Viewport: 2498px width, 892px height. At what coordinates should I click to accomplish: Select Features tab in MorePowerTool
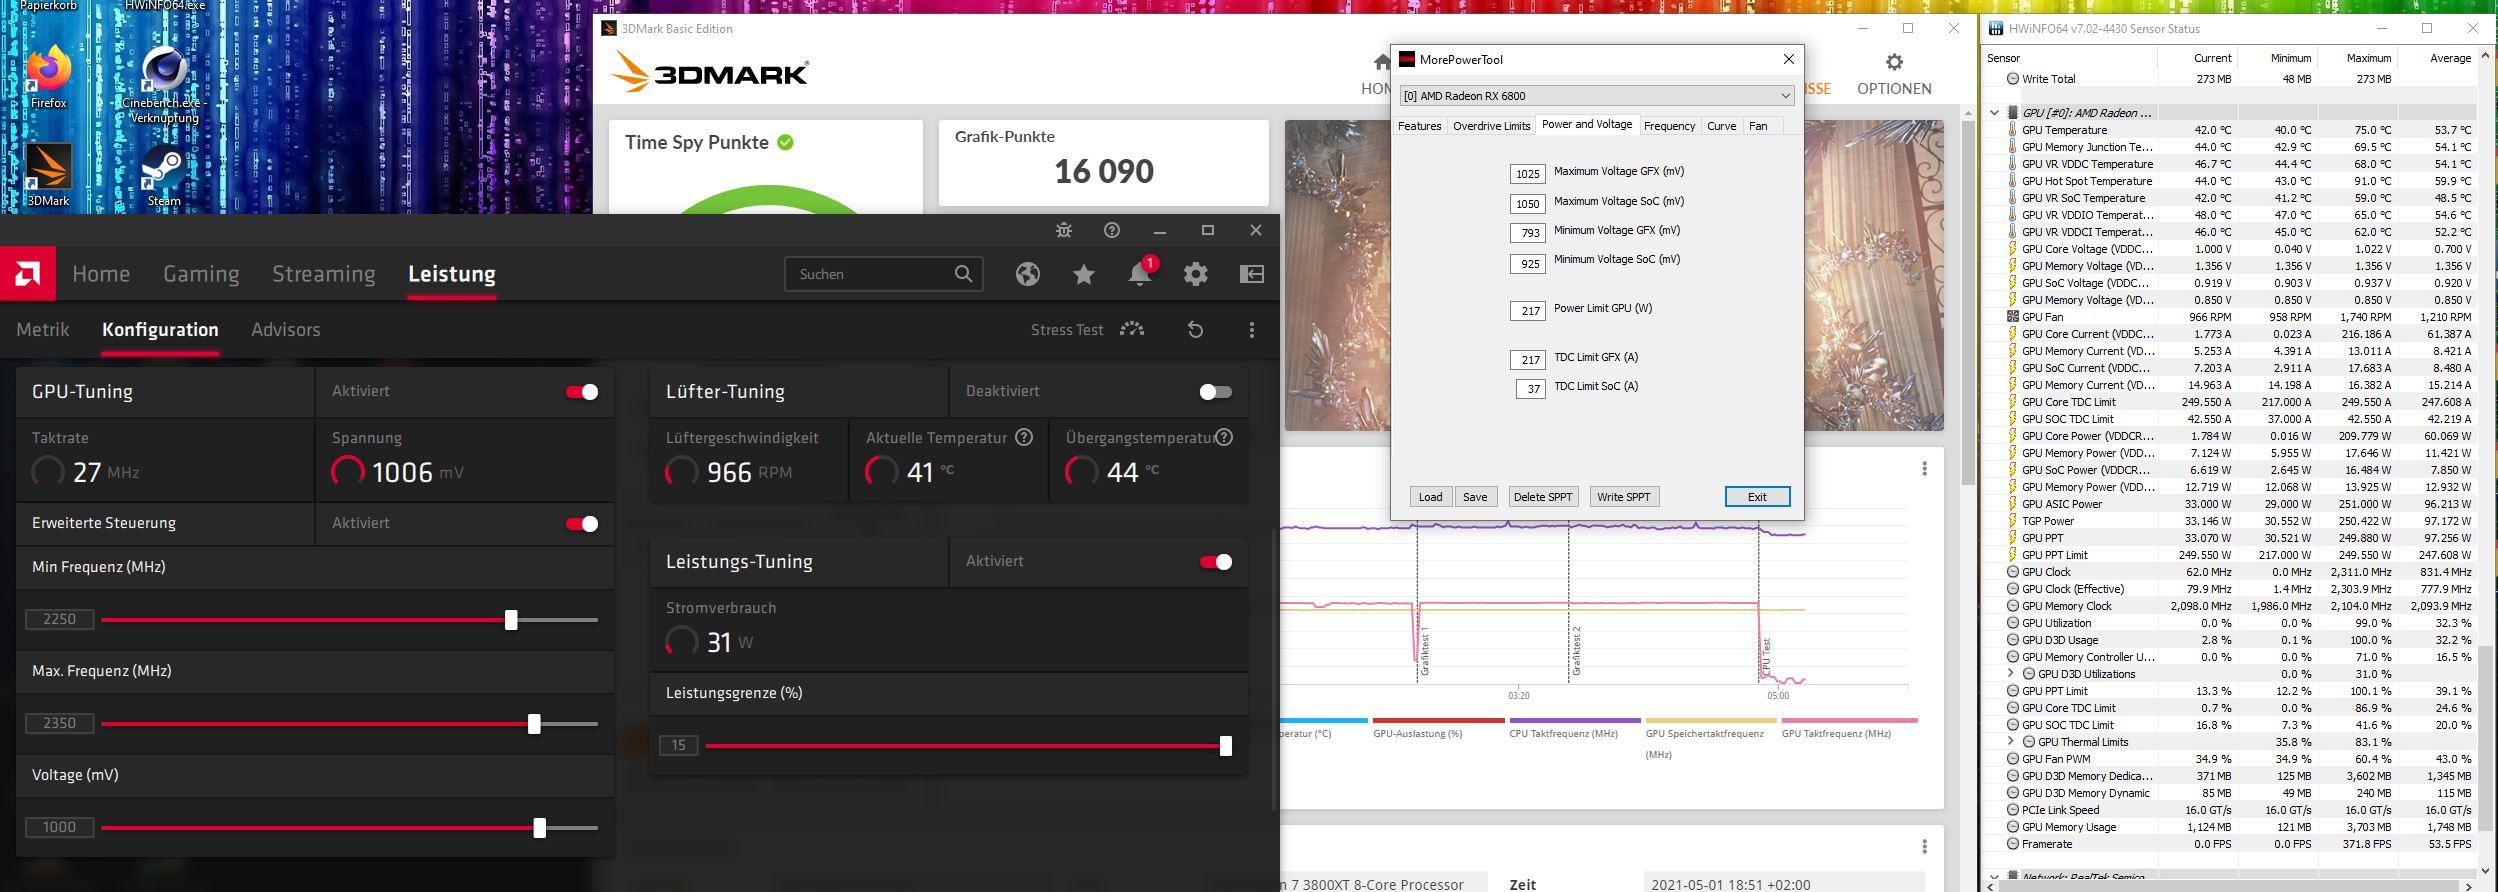tap(1419, 126)
